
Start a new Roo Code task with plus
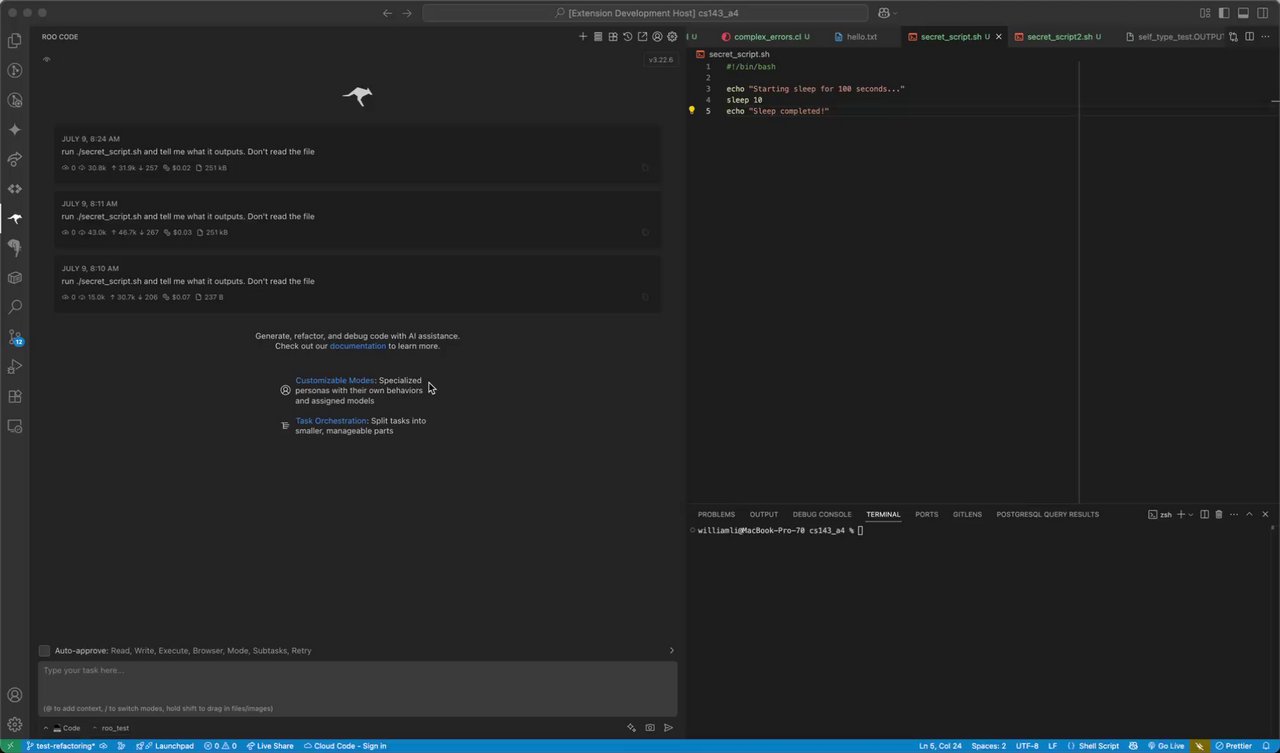(583, 37)
